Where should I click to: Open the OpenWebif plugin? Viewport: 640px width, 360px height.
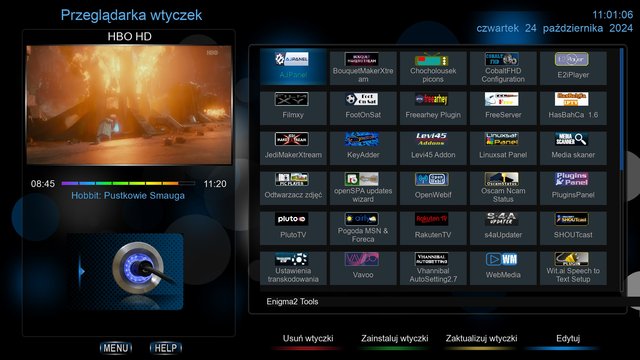pos(433,187)
